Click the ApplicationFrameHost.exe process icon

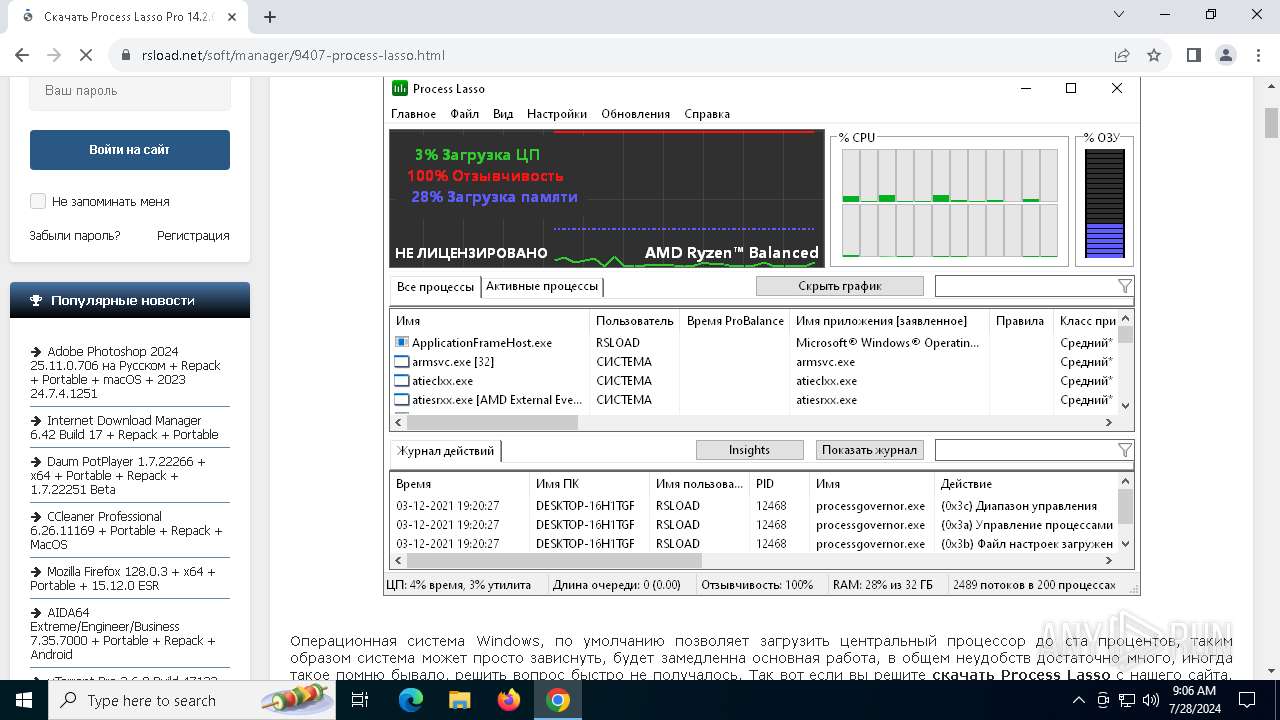[402, 342]
